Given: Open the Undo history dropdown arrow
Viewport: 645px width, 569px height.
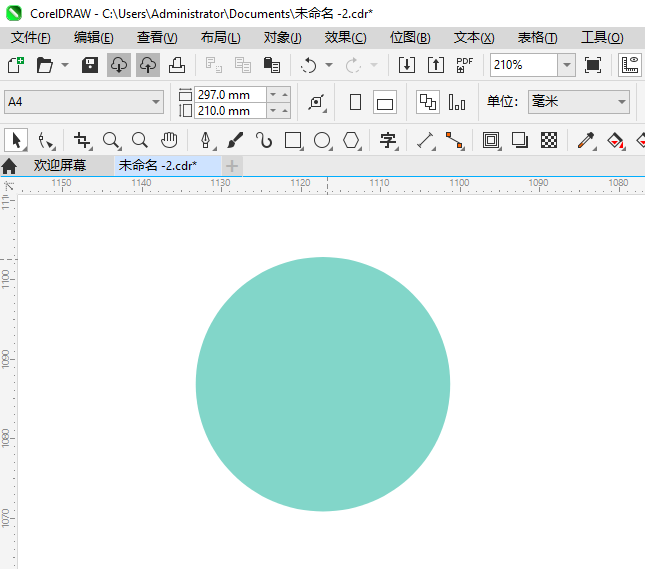Looking at the screenshot, I should 329,65.
